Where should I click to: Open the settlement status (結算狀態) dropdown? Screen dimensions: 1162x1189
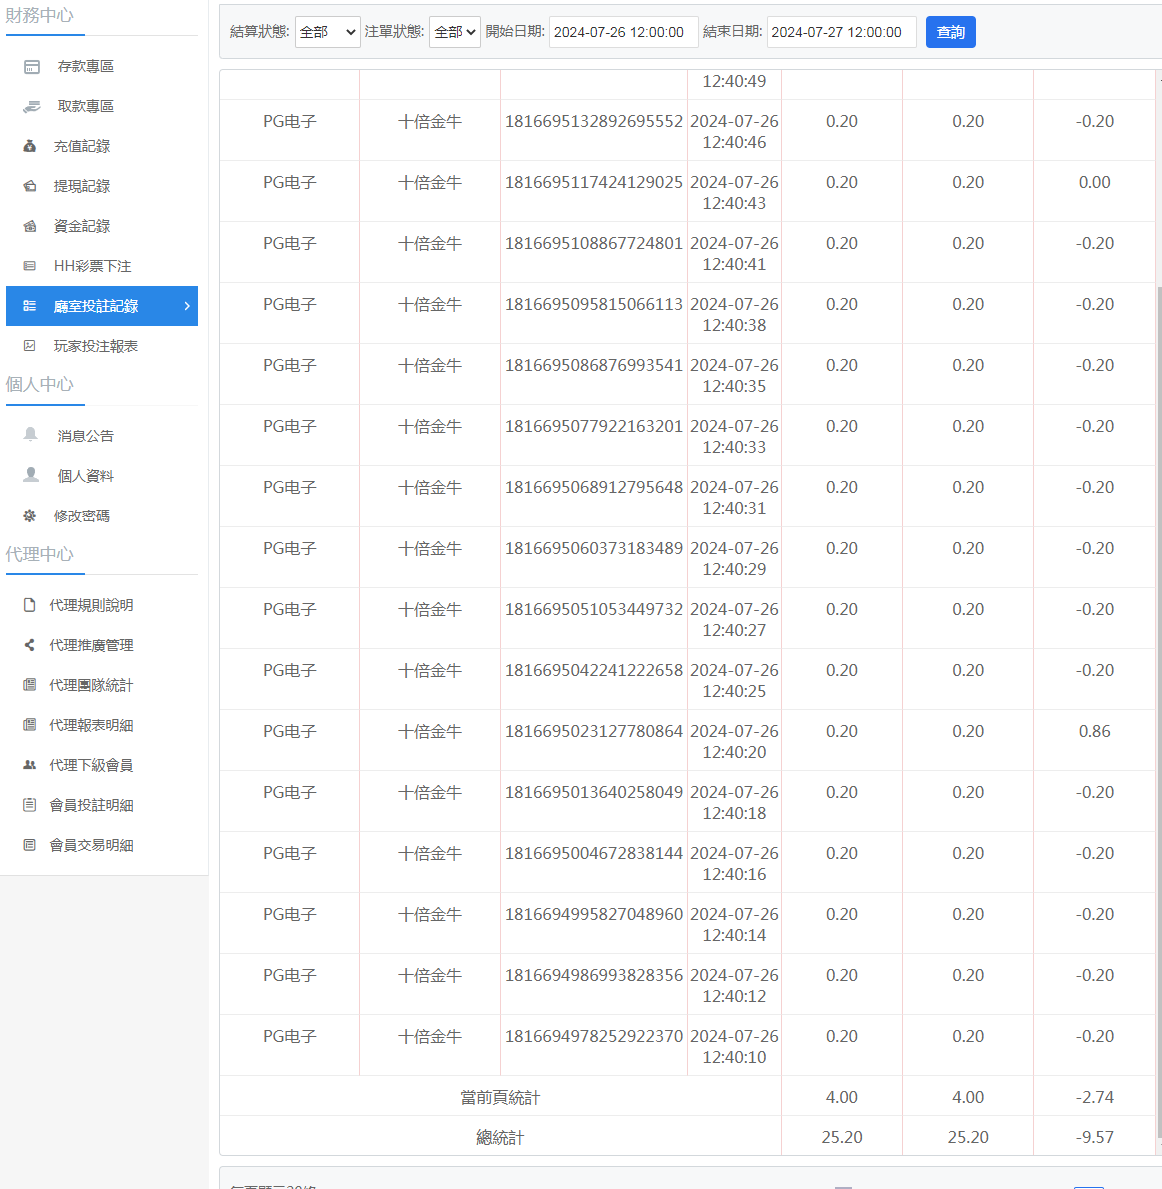point(327,32)
